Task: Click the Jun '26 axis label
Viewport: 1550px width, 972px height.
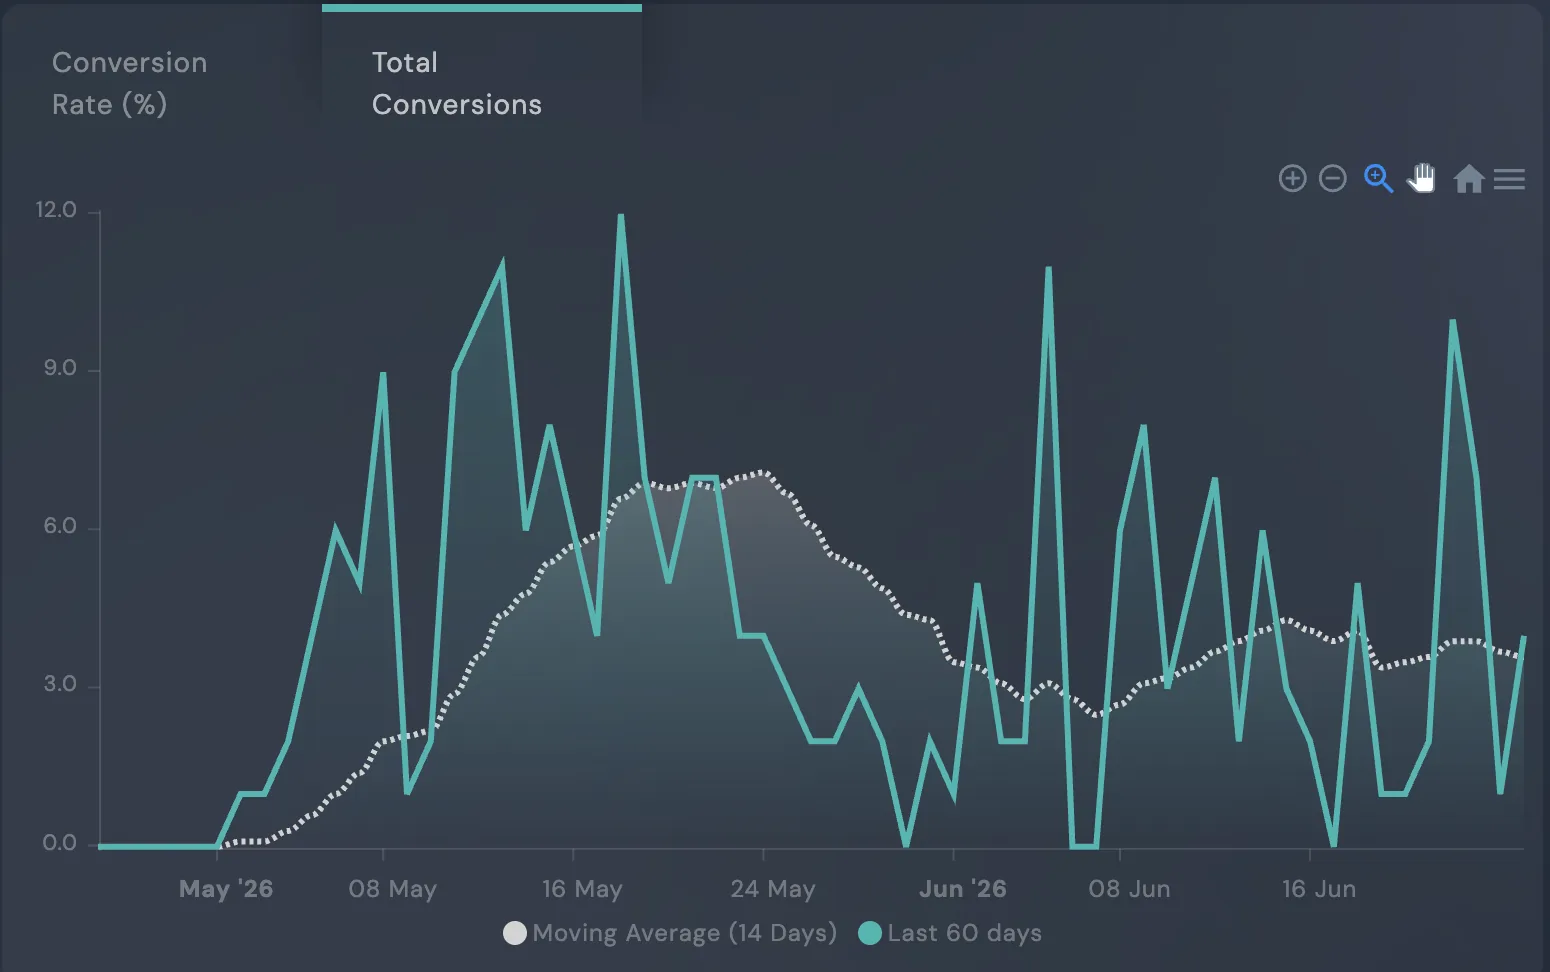Action: (x=963, y=889)
